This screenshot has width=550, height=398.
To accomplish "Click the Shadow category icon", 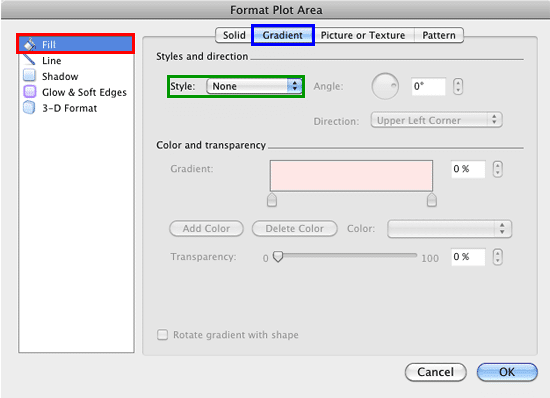I will (29, 76).
